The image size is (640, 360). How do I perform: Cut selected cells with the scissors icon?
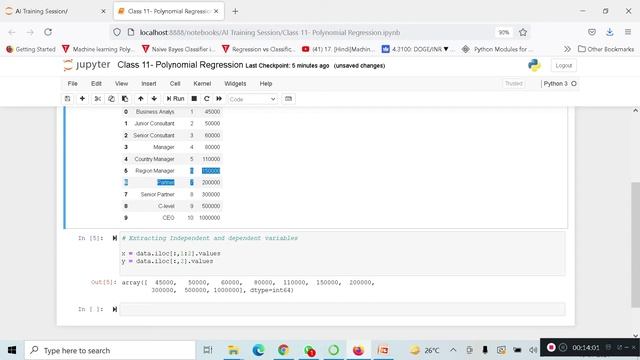pyautogui.click(x=98, y=99)
